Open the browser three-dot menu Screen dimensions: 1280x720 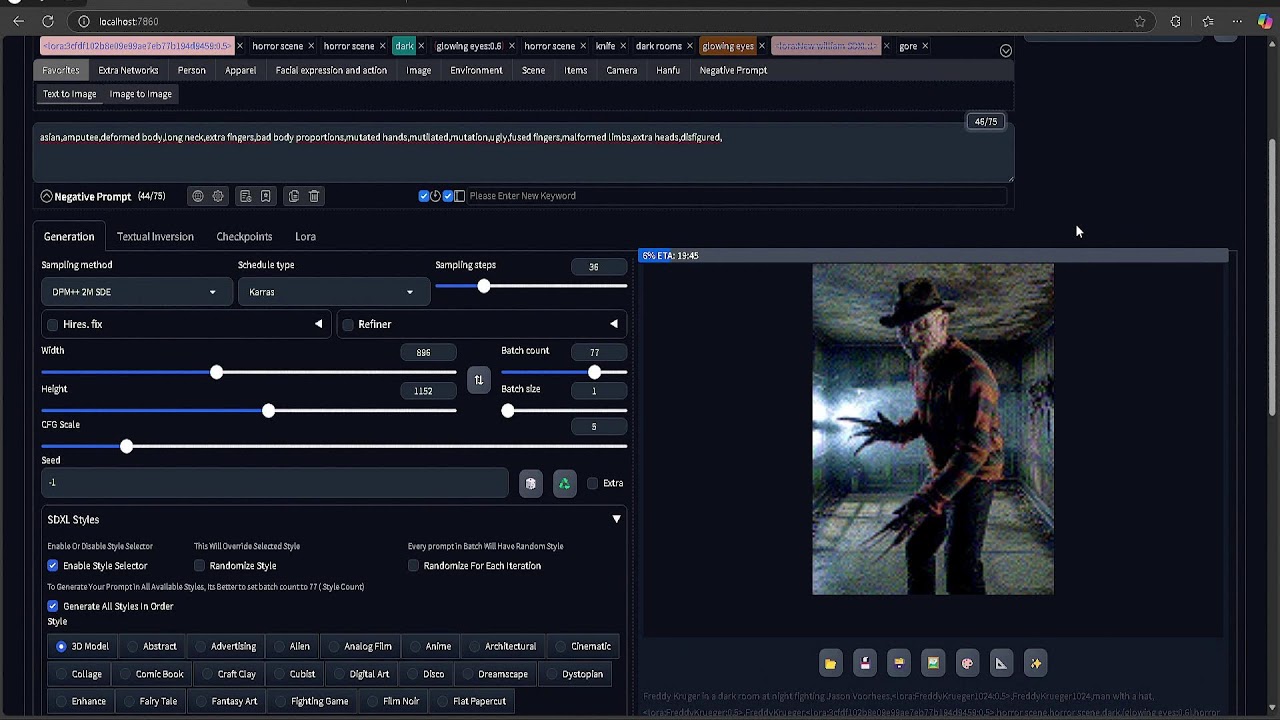1237,21
